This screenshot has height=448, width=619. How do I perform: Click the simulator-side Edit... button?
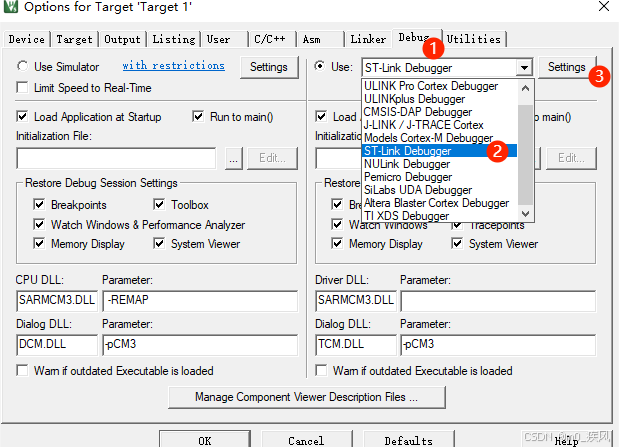[x=272, y=159]
